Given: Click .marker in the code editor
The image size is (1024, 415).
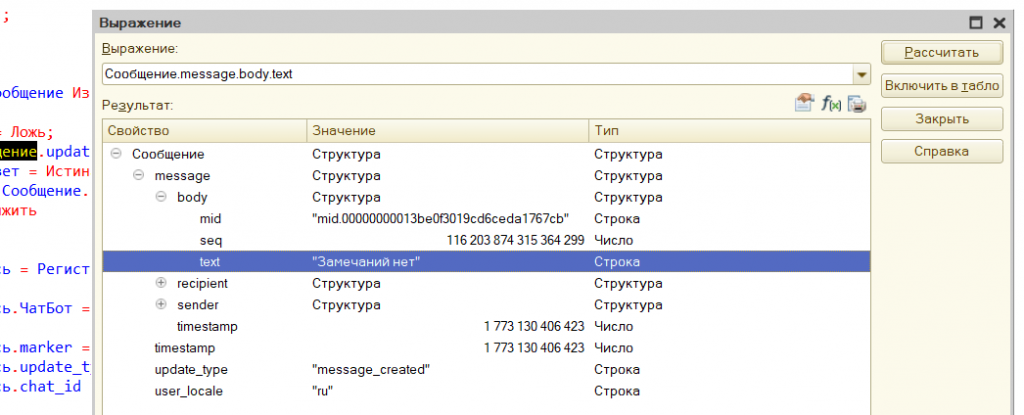Looking at the screenshot, I should [x=42, y=346].
